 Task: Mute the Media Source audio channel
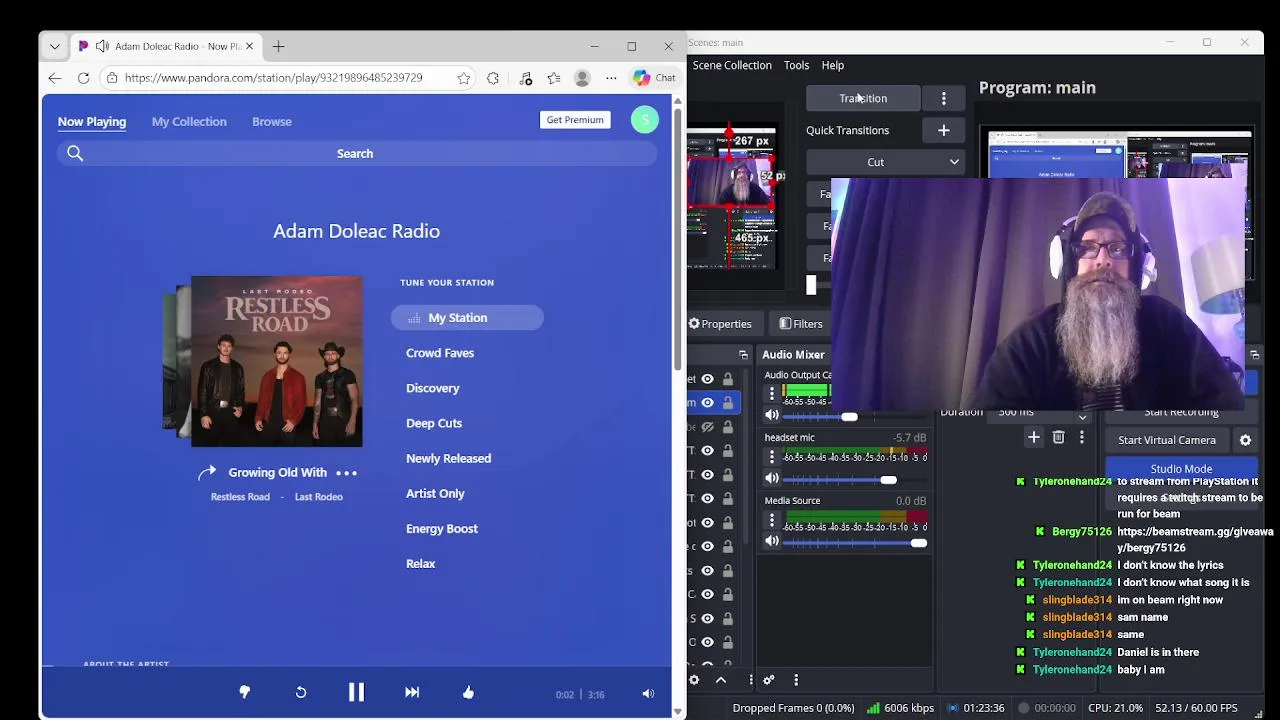click(772, 541)
